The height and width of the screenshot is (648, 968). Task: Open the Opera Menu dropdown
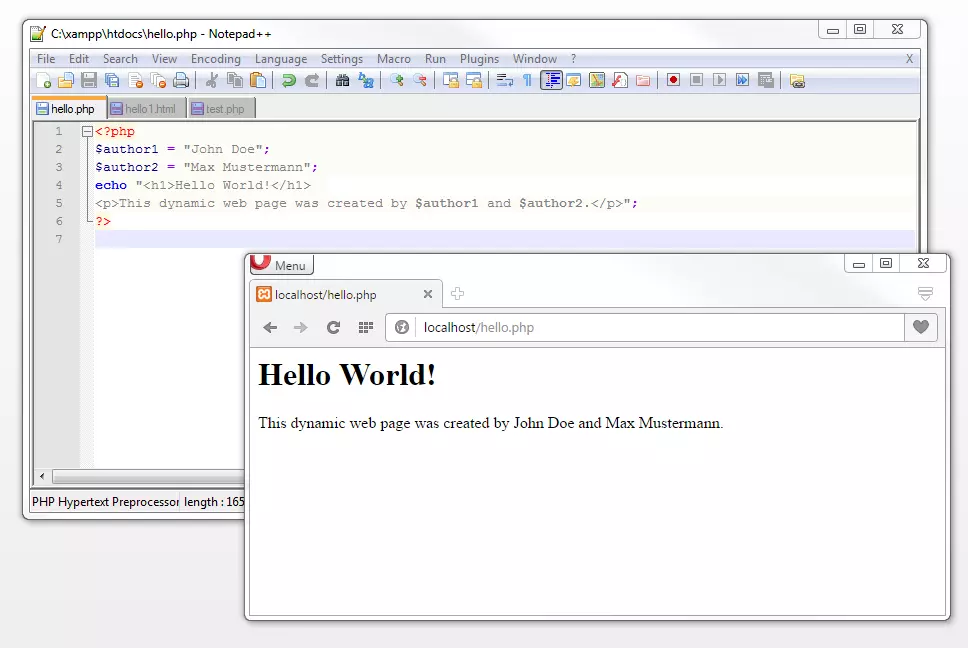(281, 264)
